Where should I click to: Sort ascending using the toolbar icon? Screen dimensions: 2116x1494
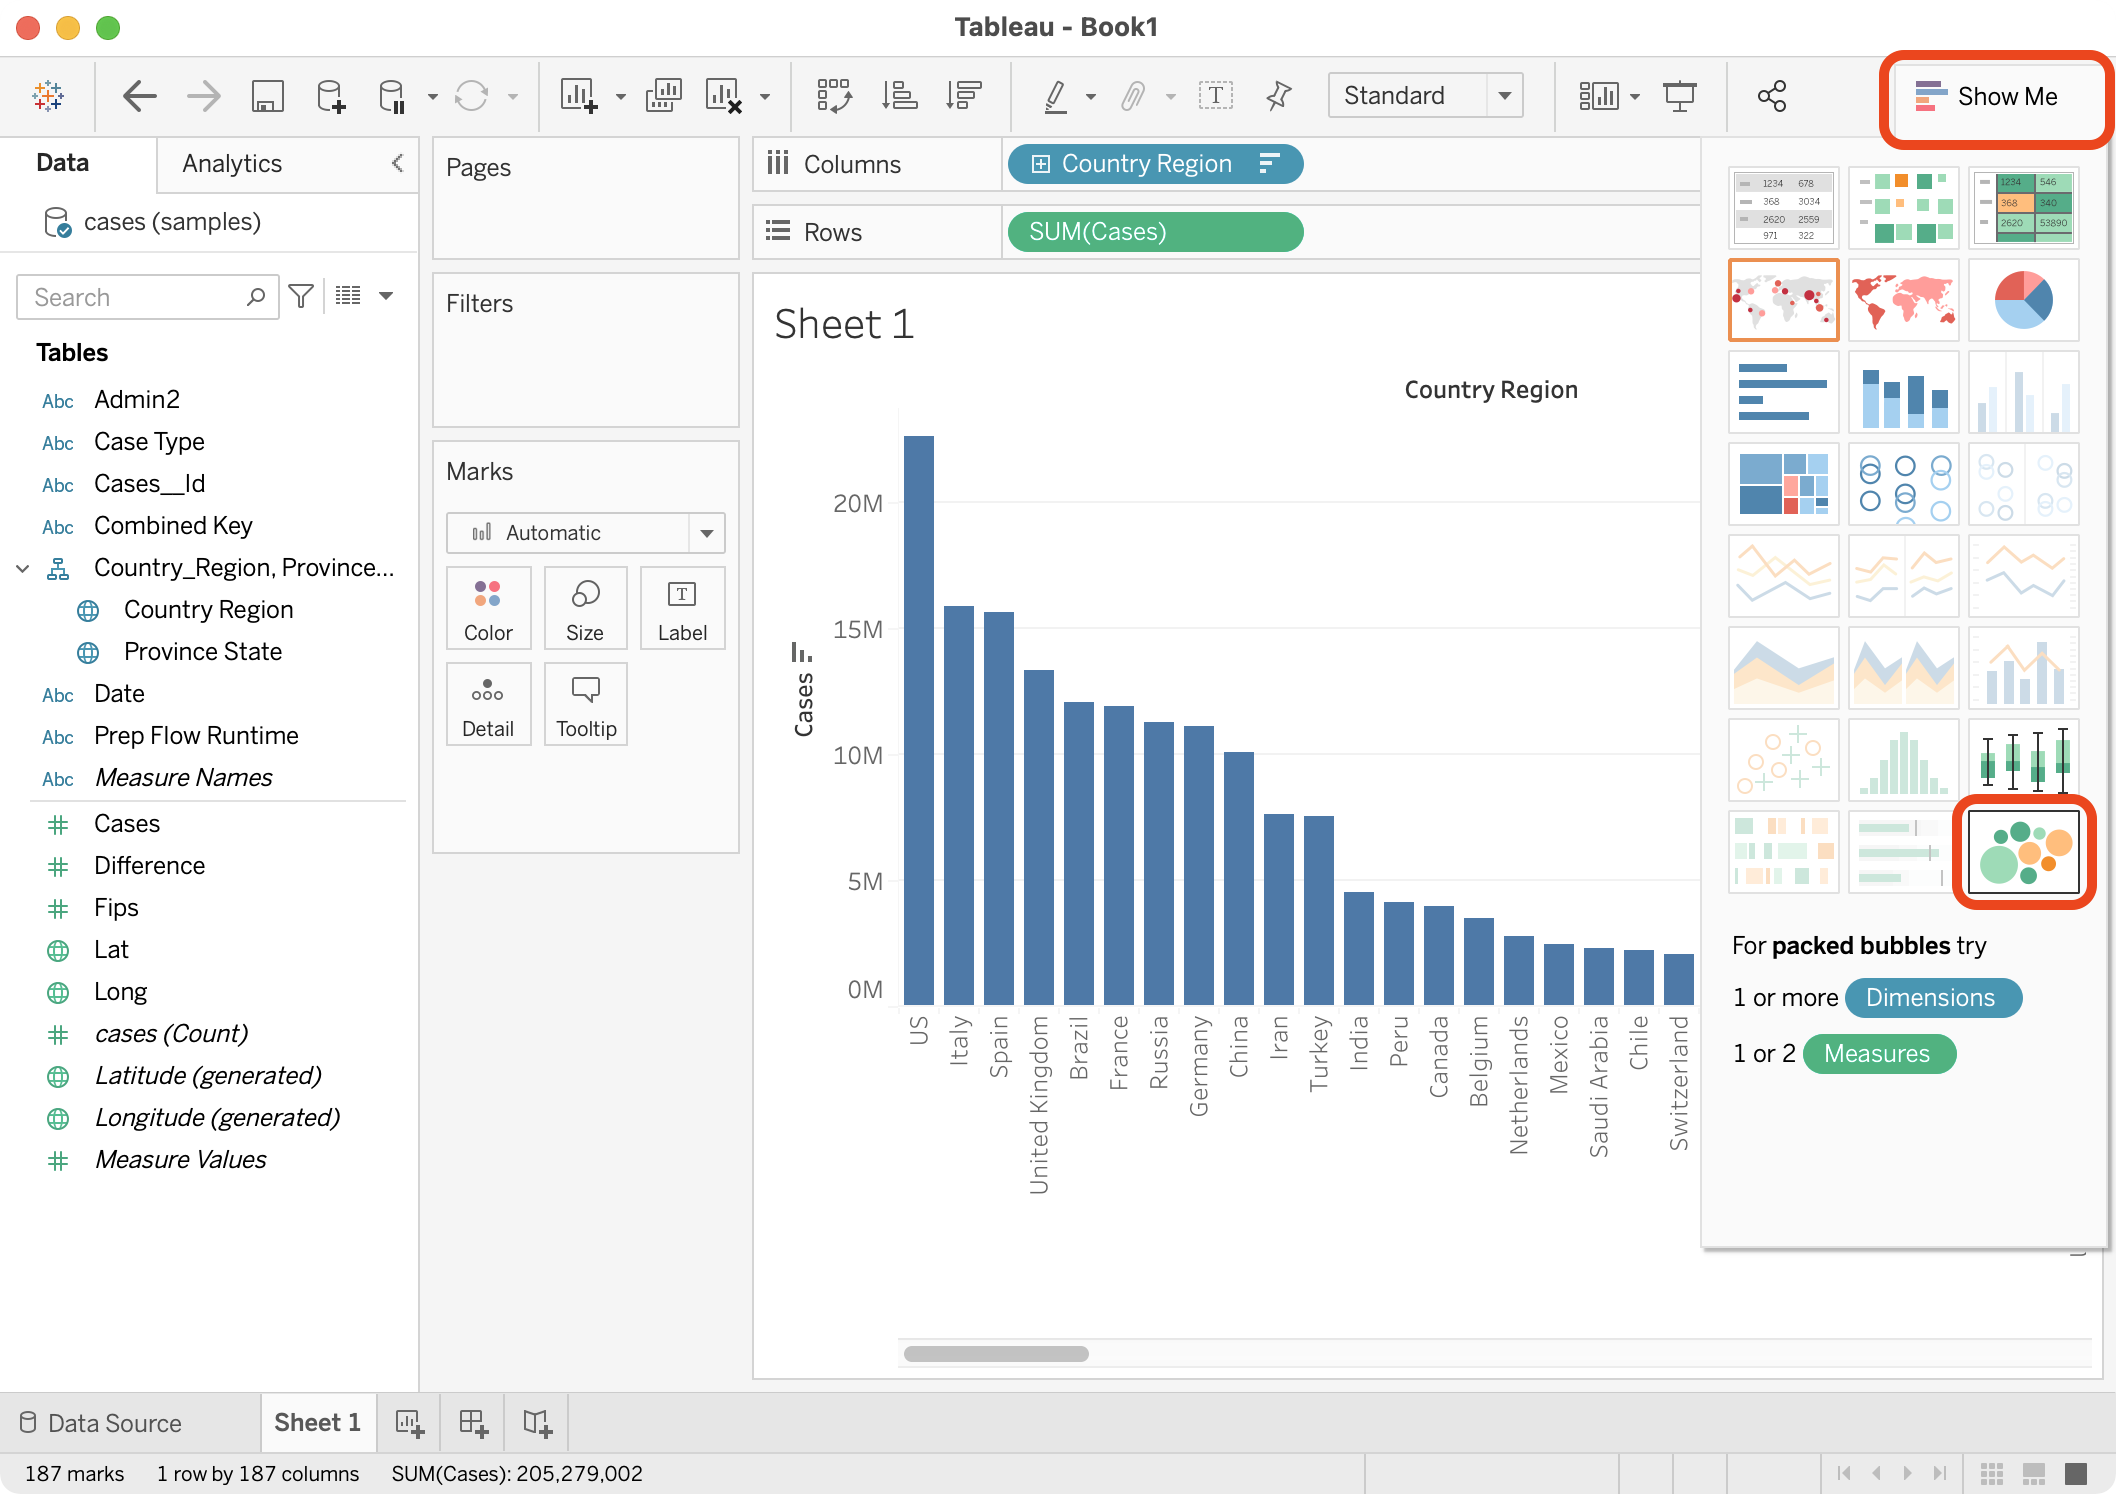click(899, 96)
